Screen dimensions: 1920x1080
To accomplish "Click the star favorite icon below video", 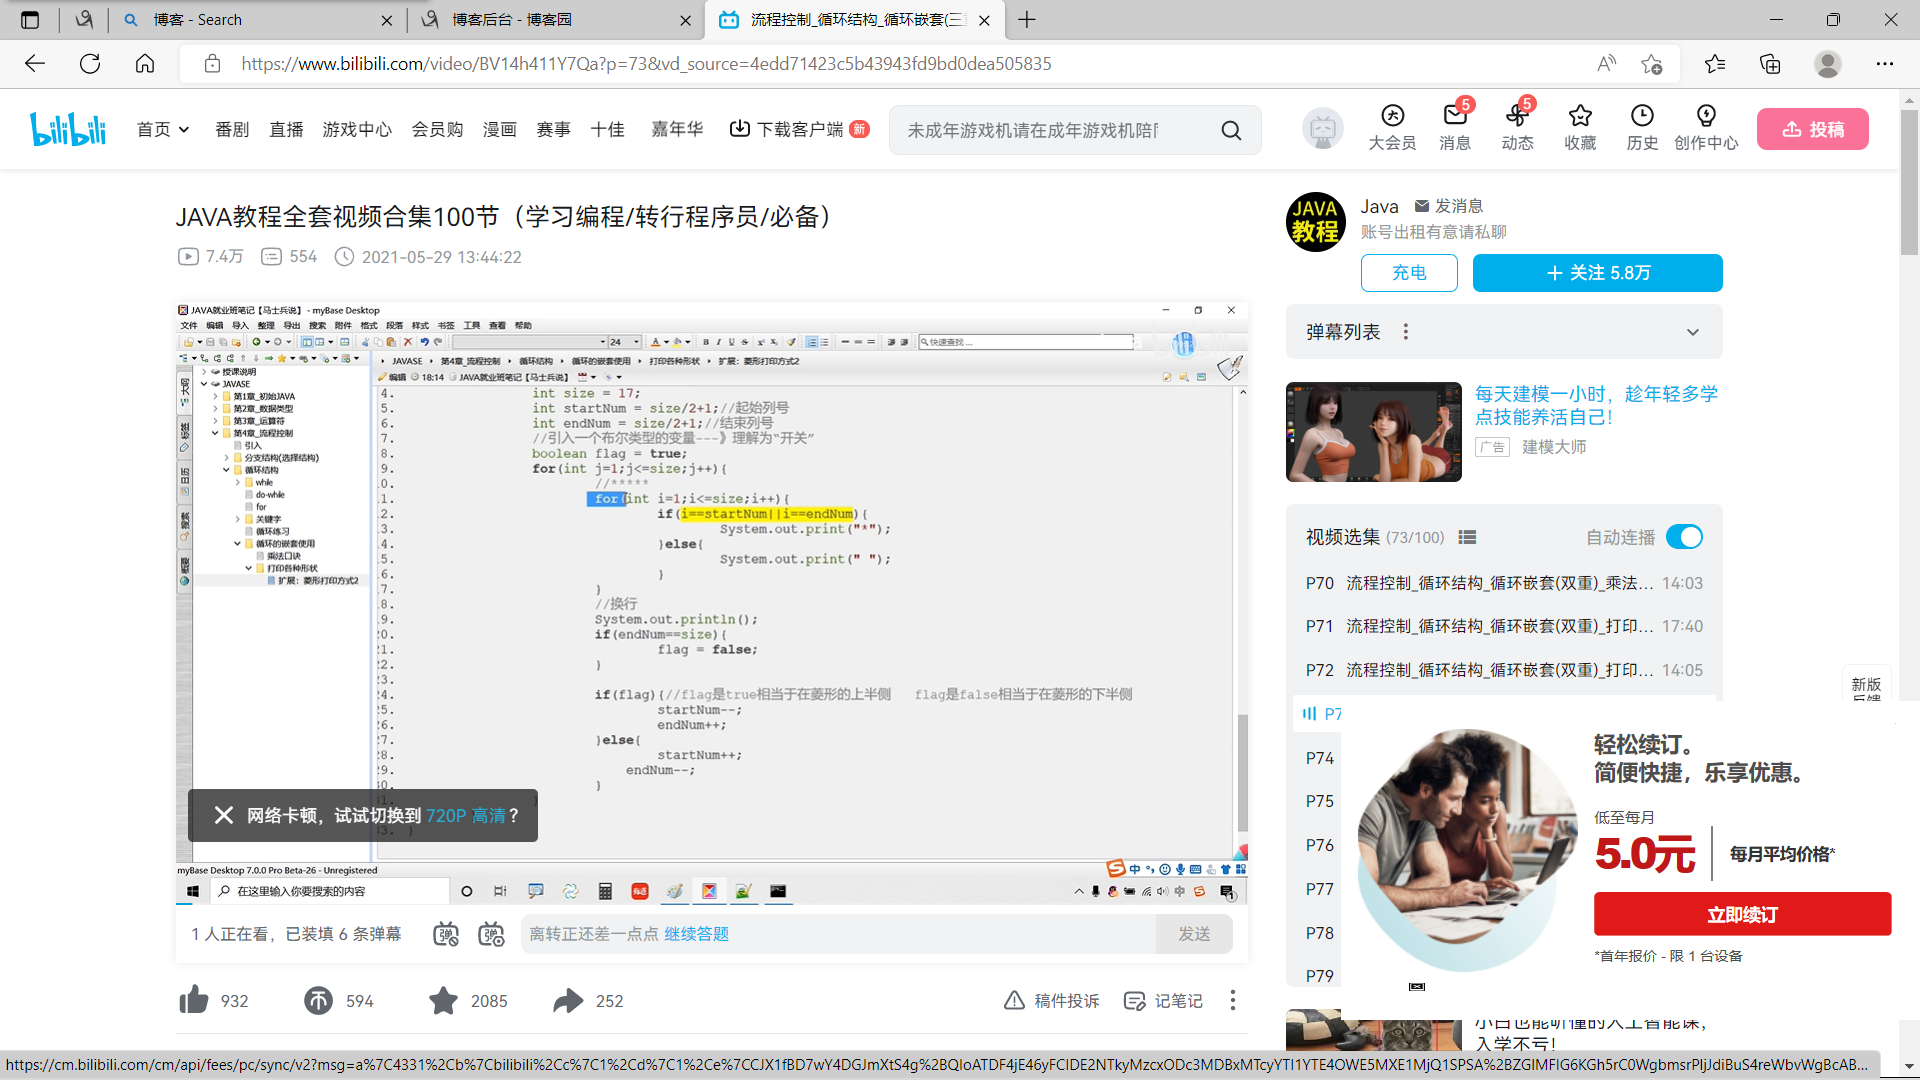I will (443, 1000).
